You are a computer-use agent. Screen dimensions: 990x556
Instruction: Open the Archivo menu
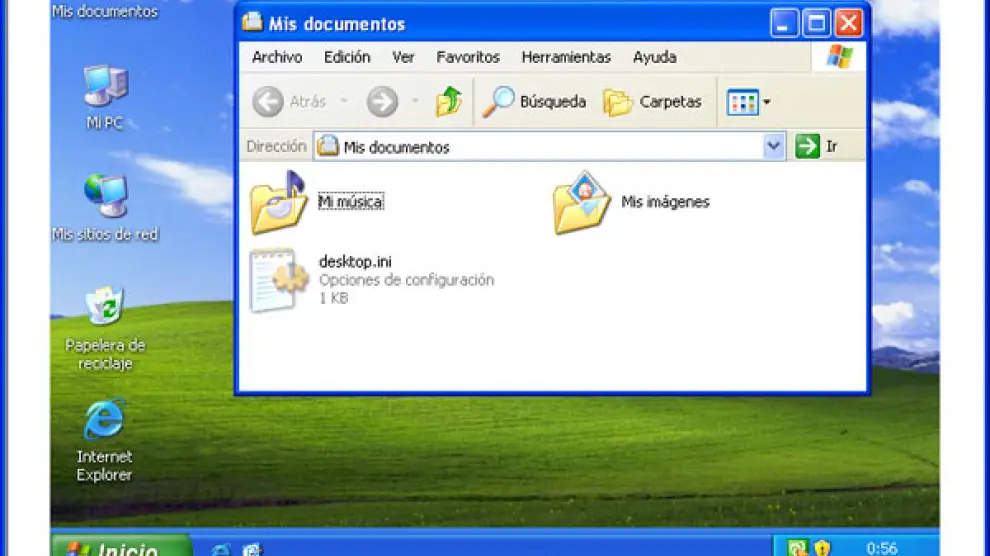(x=277, y=57)
